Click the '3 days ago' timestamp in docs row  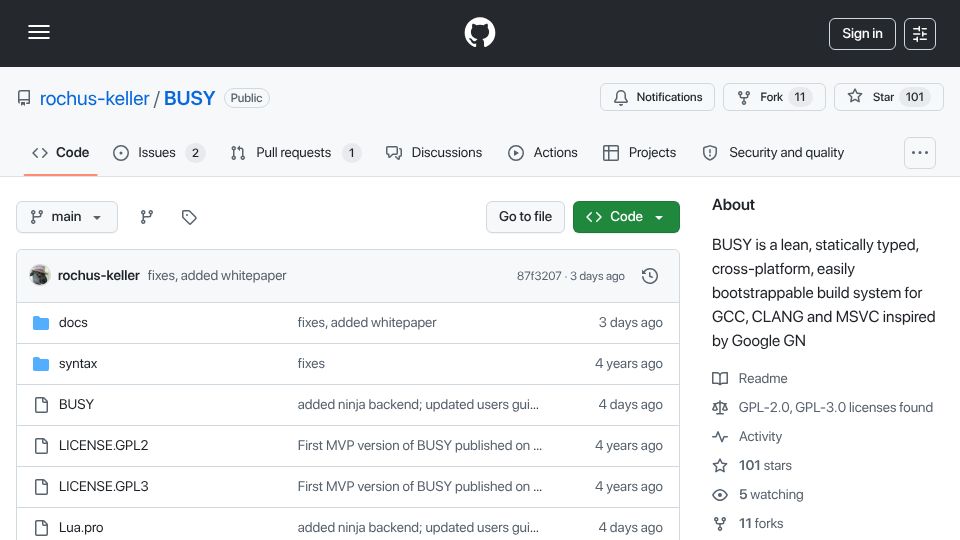tap(630, 323)
